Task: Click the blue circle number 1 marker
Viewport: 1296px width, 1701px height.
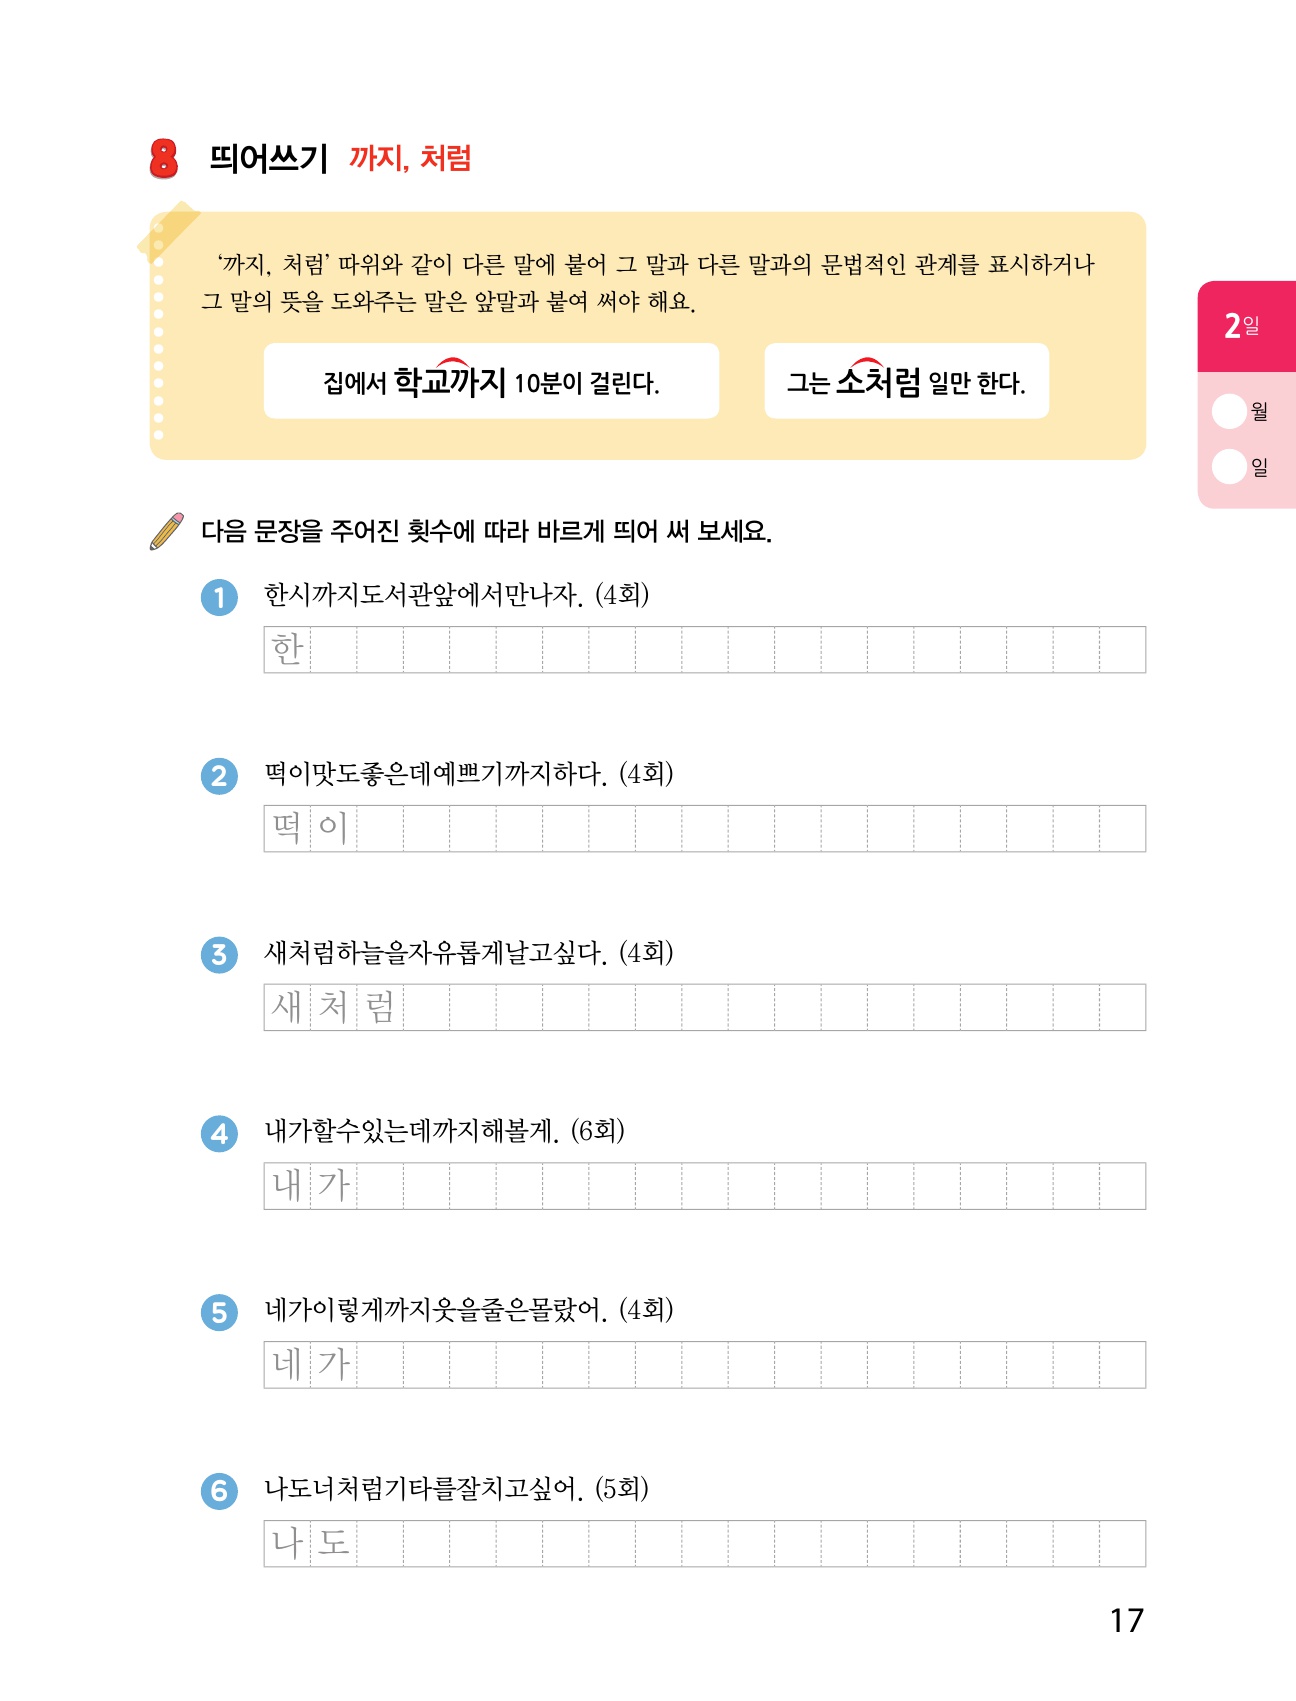Action: coord(219,598)
